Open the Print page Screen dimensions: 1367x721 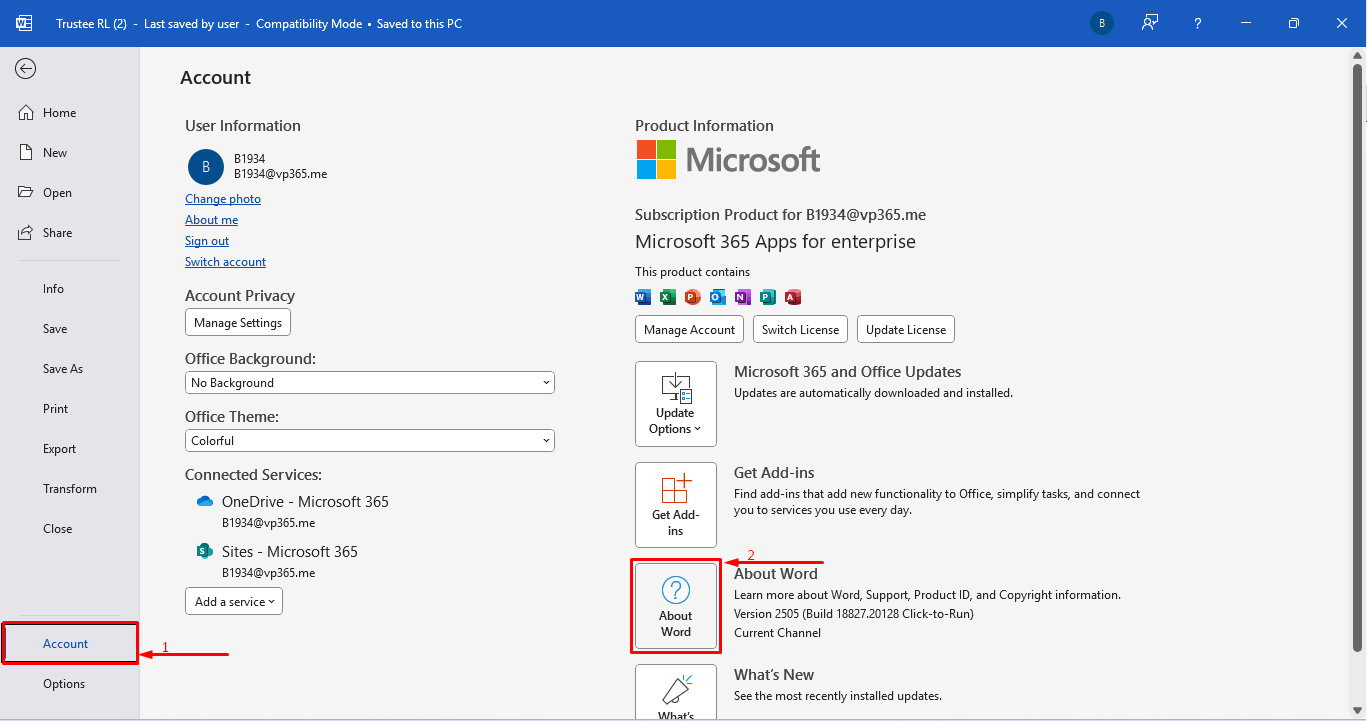click(x=70, y=409)
